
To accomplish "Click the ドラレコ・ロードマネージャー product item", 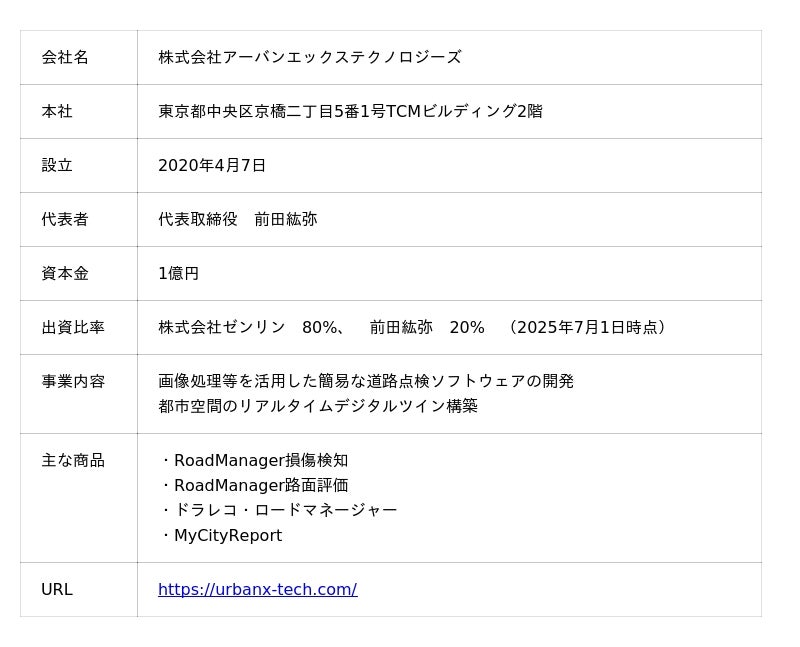I will [x=279, y=510].
